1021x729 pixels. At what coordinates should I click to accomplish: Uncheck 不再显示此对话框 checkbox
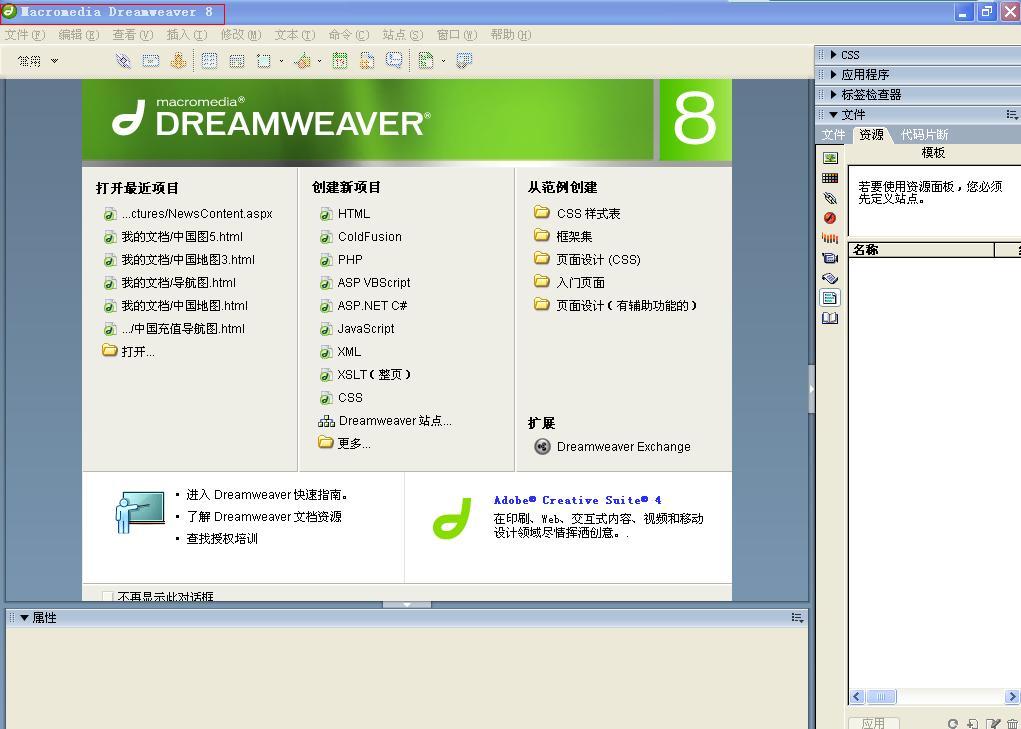(106, 595)
